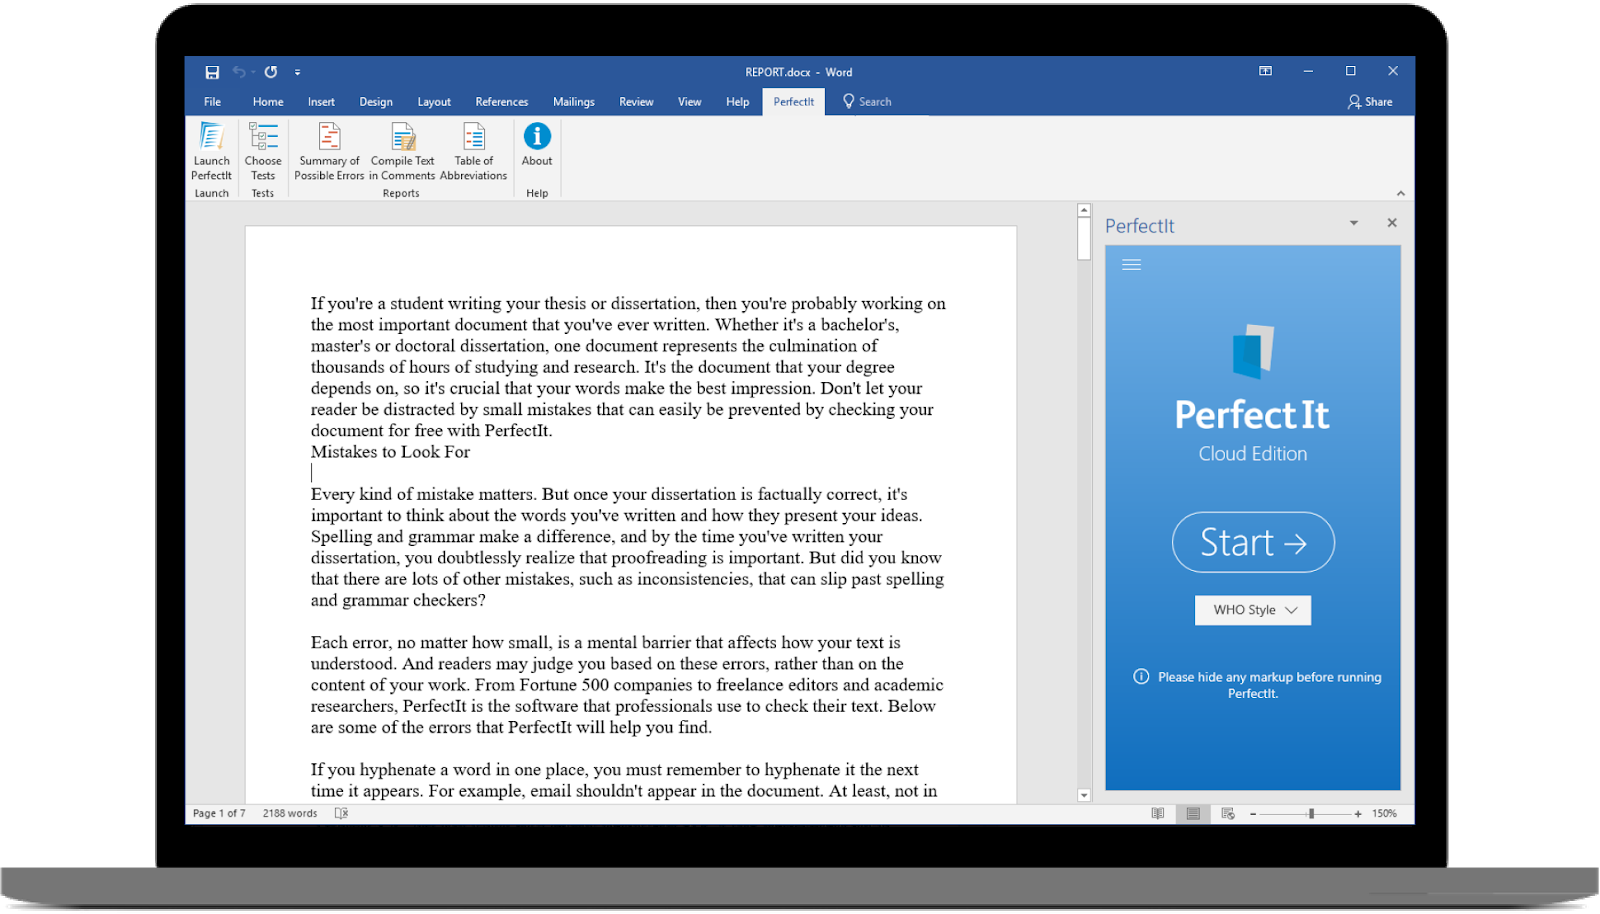The width and height of the screenshot is (1600, 914).
Task: Click the Start button in PerfectIt
Action: click(x=1253, y=542)
